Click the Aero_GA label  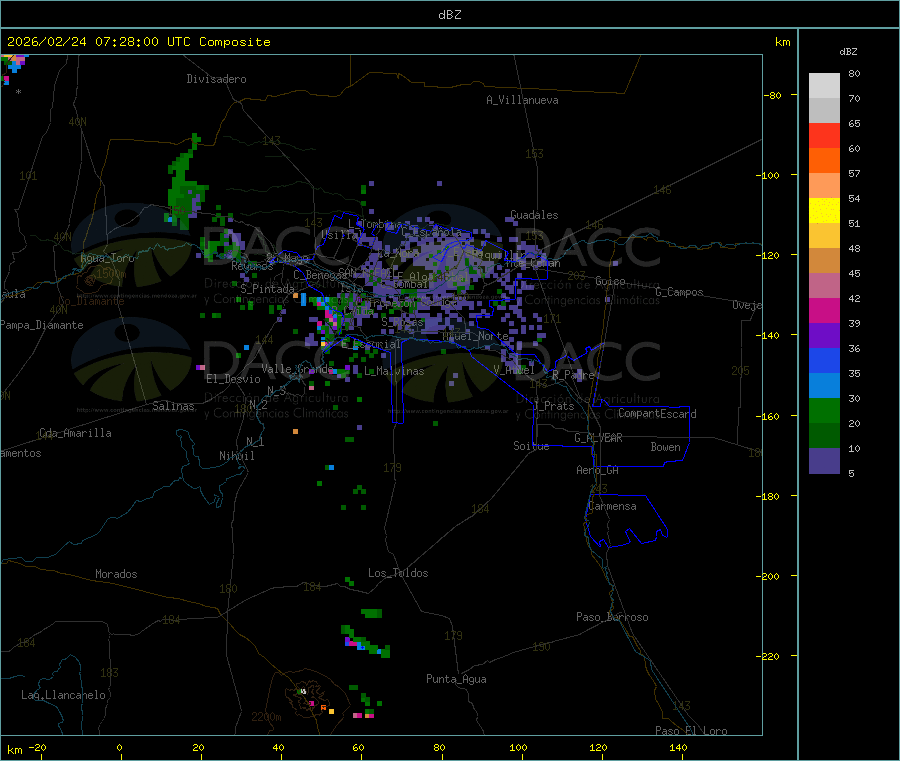(597, 470)
